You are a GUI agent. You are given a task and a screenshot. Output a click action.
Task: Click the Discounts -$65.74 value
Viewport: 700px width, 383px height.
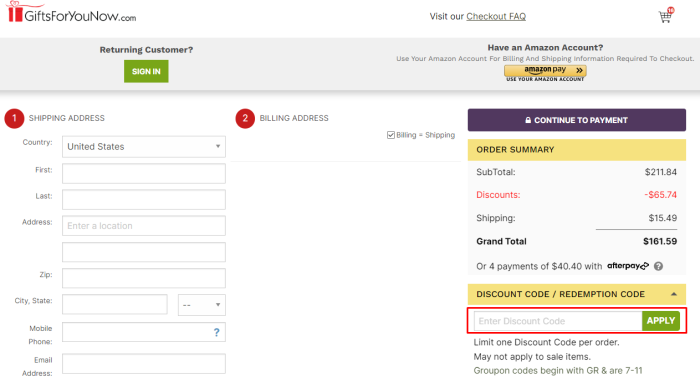(x=660, y=195)
